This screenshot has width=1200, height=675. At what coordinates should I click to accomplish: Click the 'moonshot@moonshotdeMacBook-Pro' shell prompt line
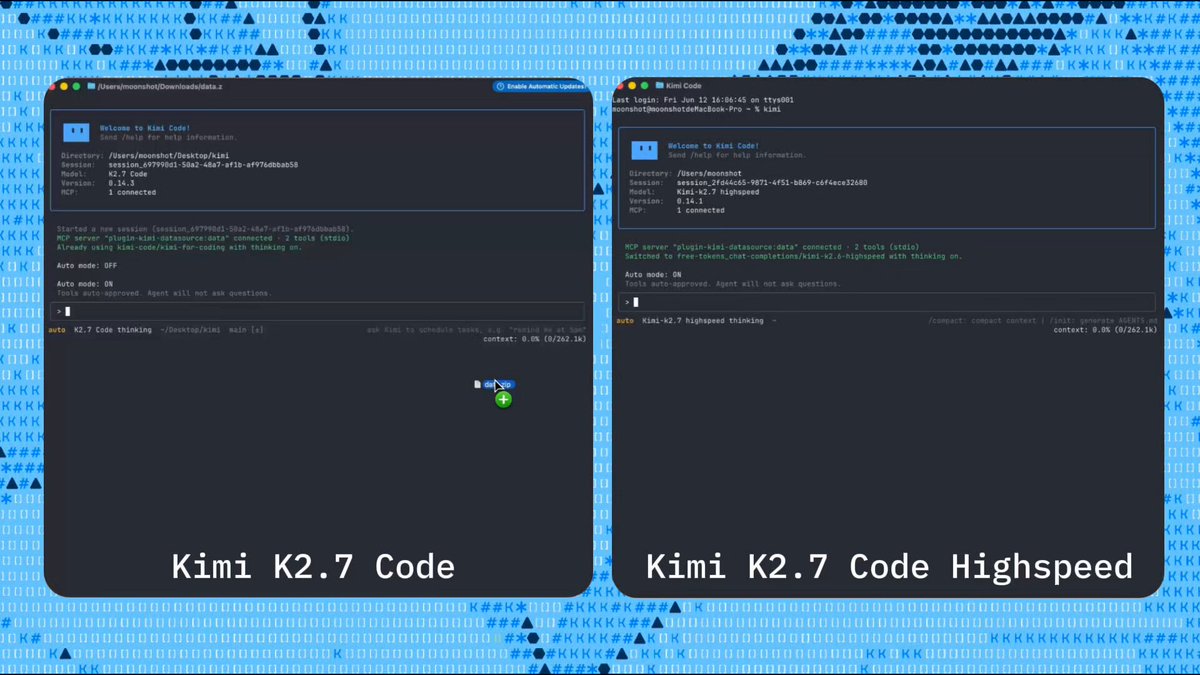697,110
